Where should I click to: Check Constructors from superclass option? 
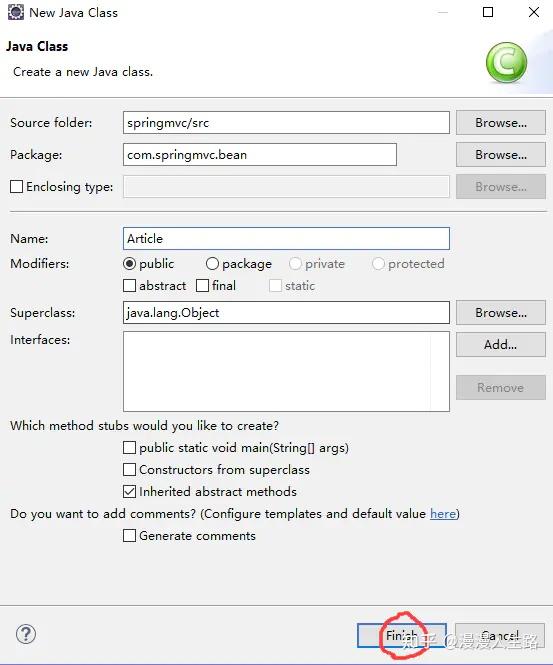tap(129, 469)
